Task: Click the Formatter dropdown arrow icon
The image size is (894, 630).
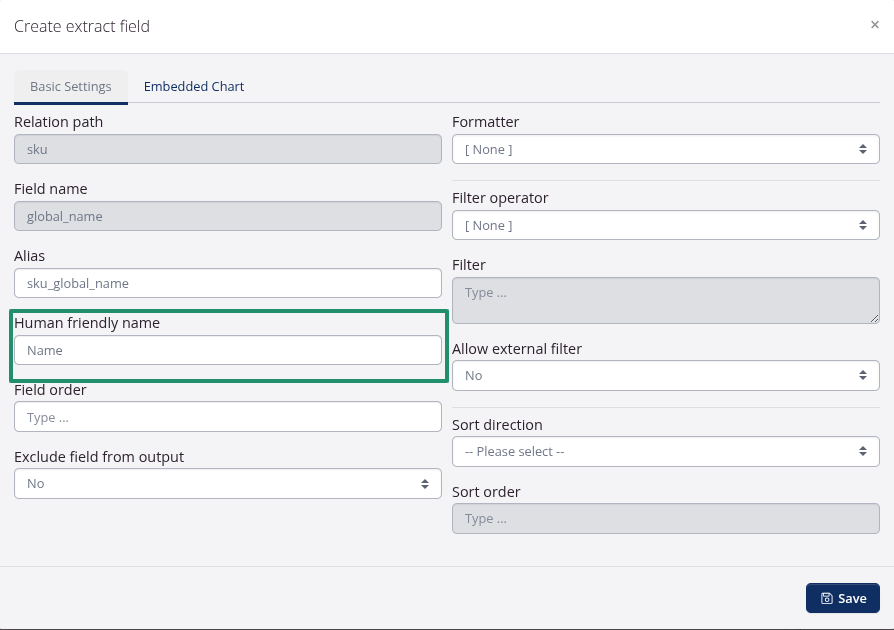Action: 863,149
